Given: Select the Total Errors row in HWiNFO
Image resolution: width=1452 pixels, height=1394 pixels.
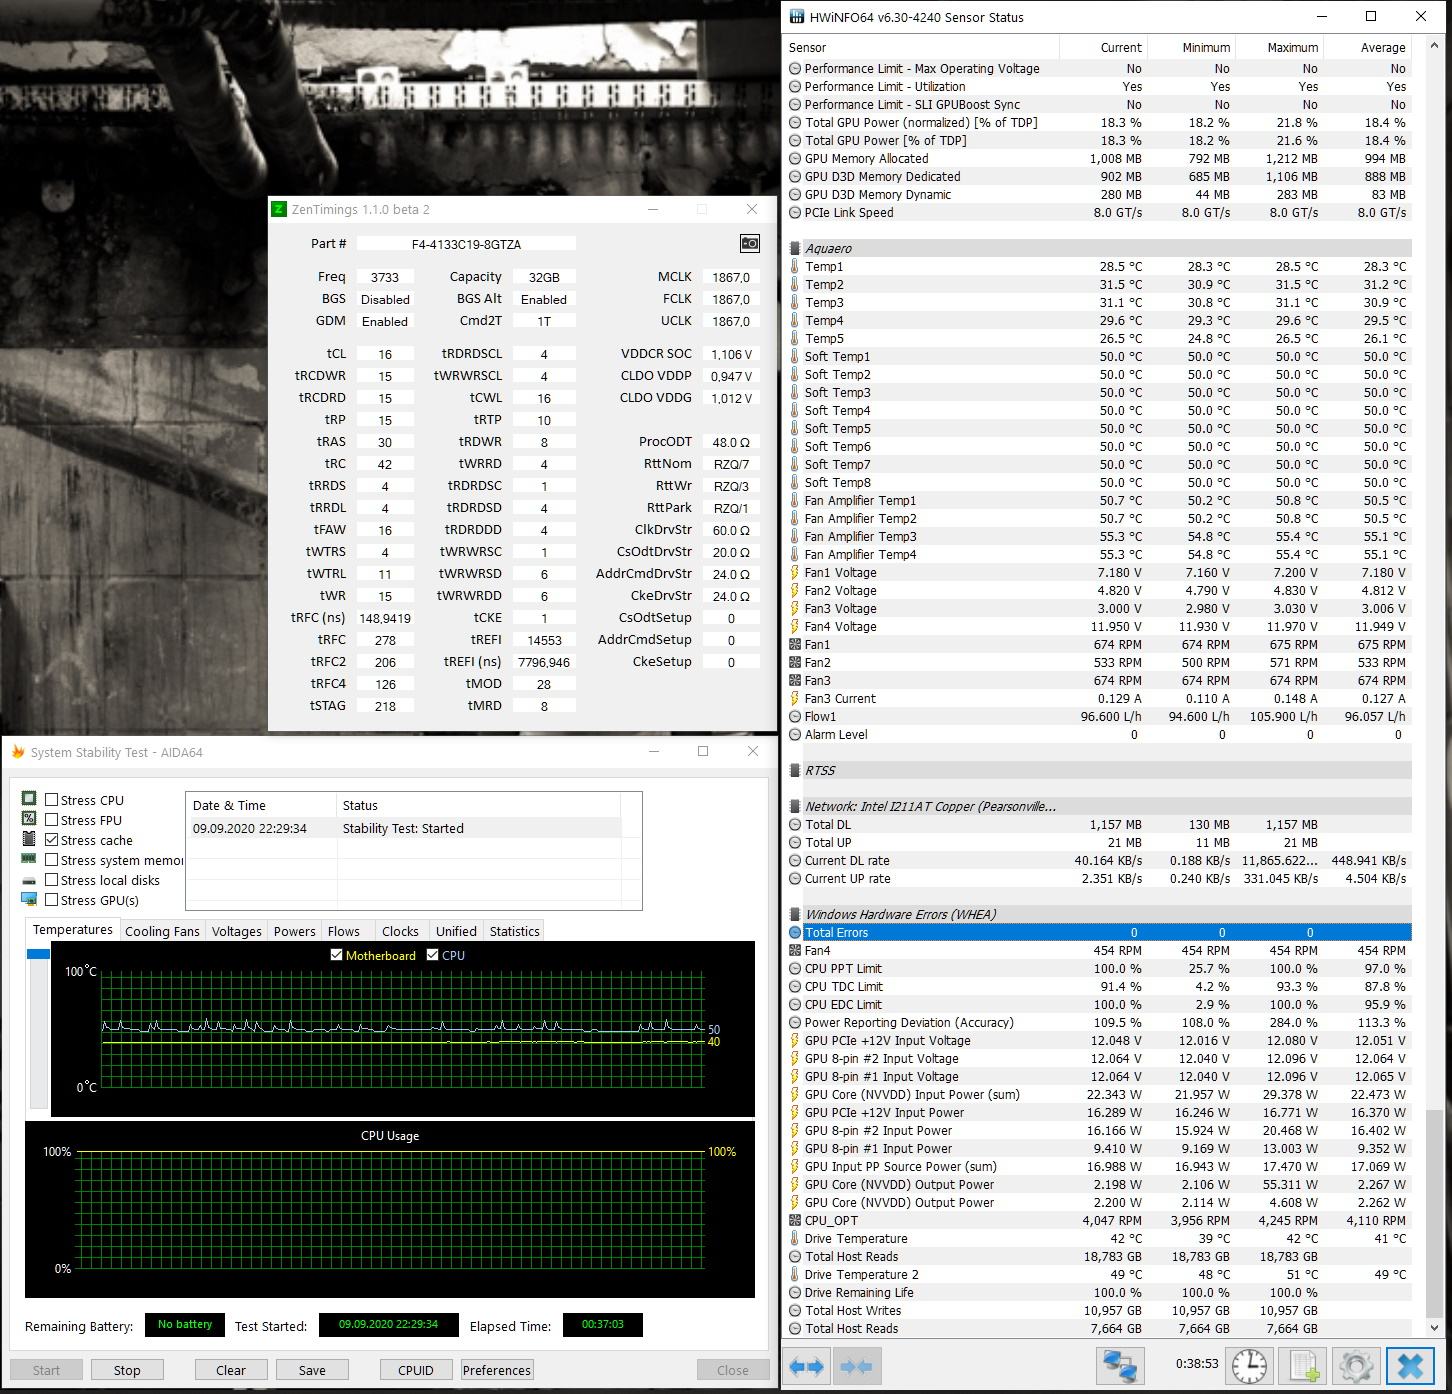Looking at the screenshot, I should point(1099,933).
